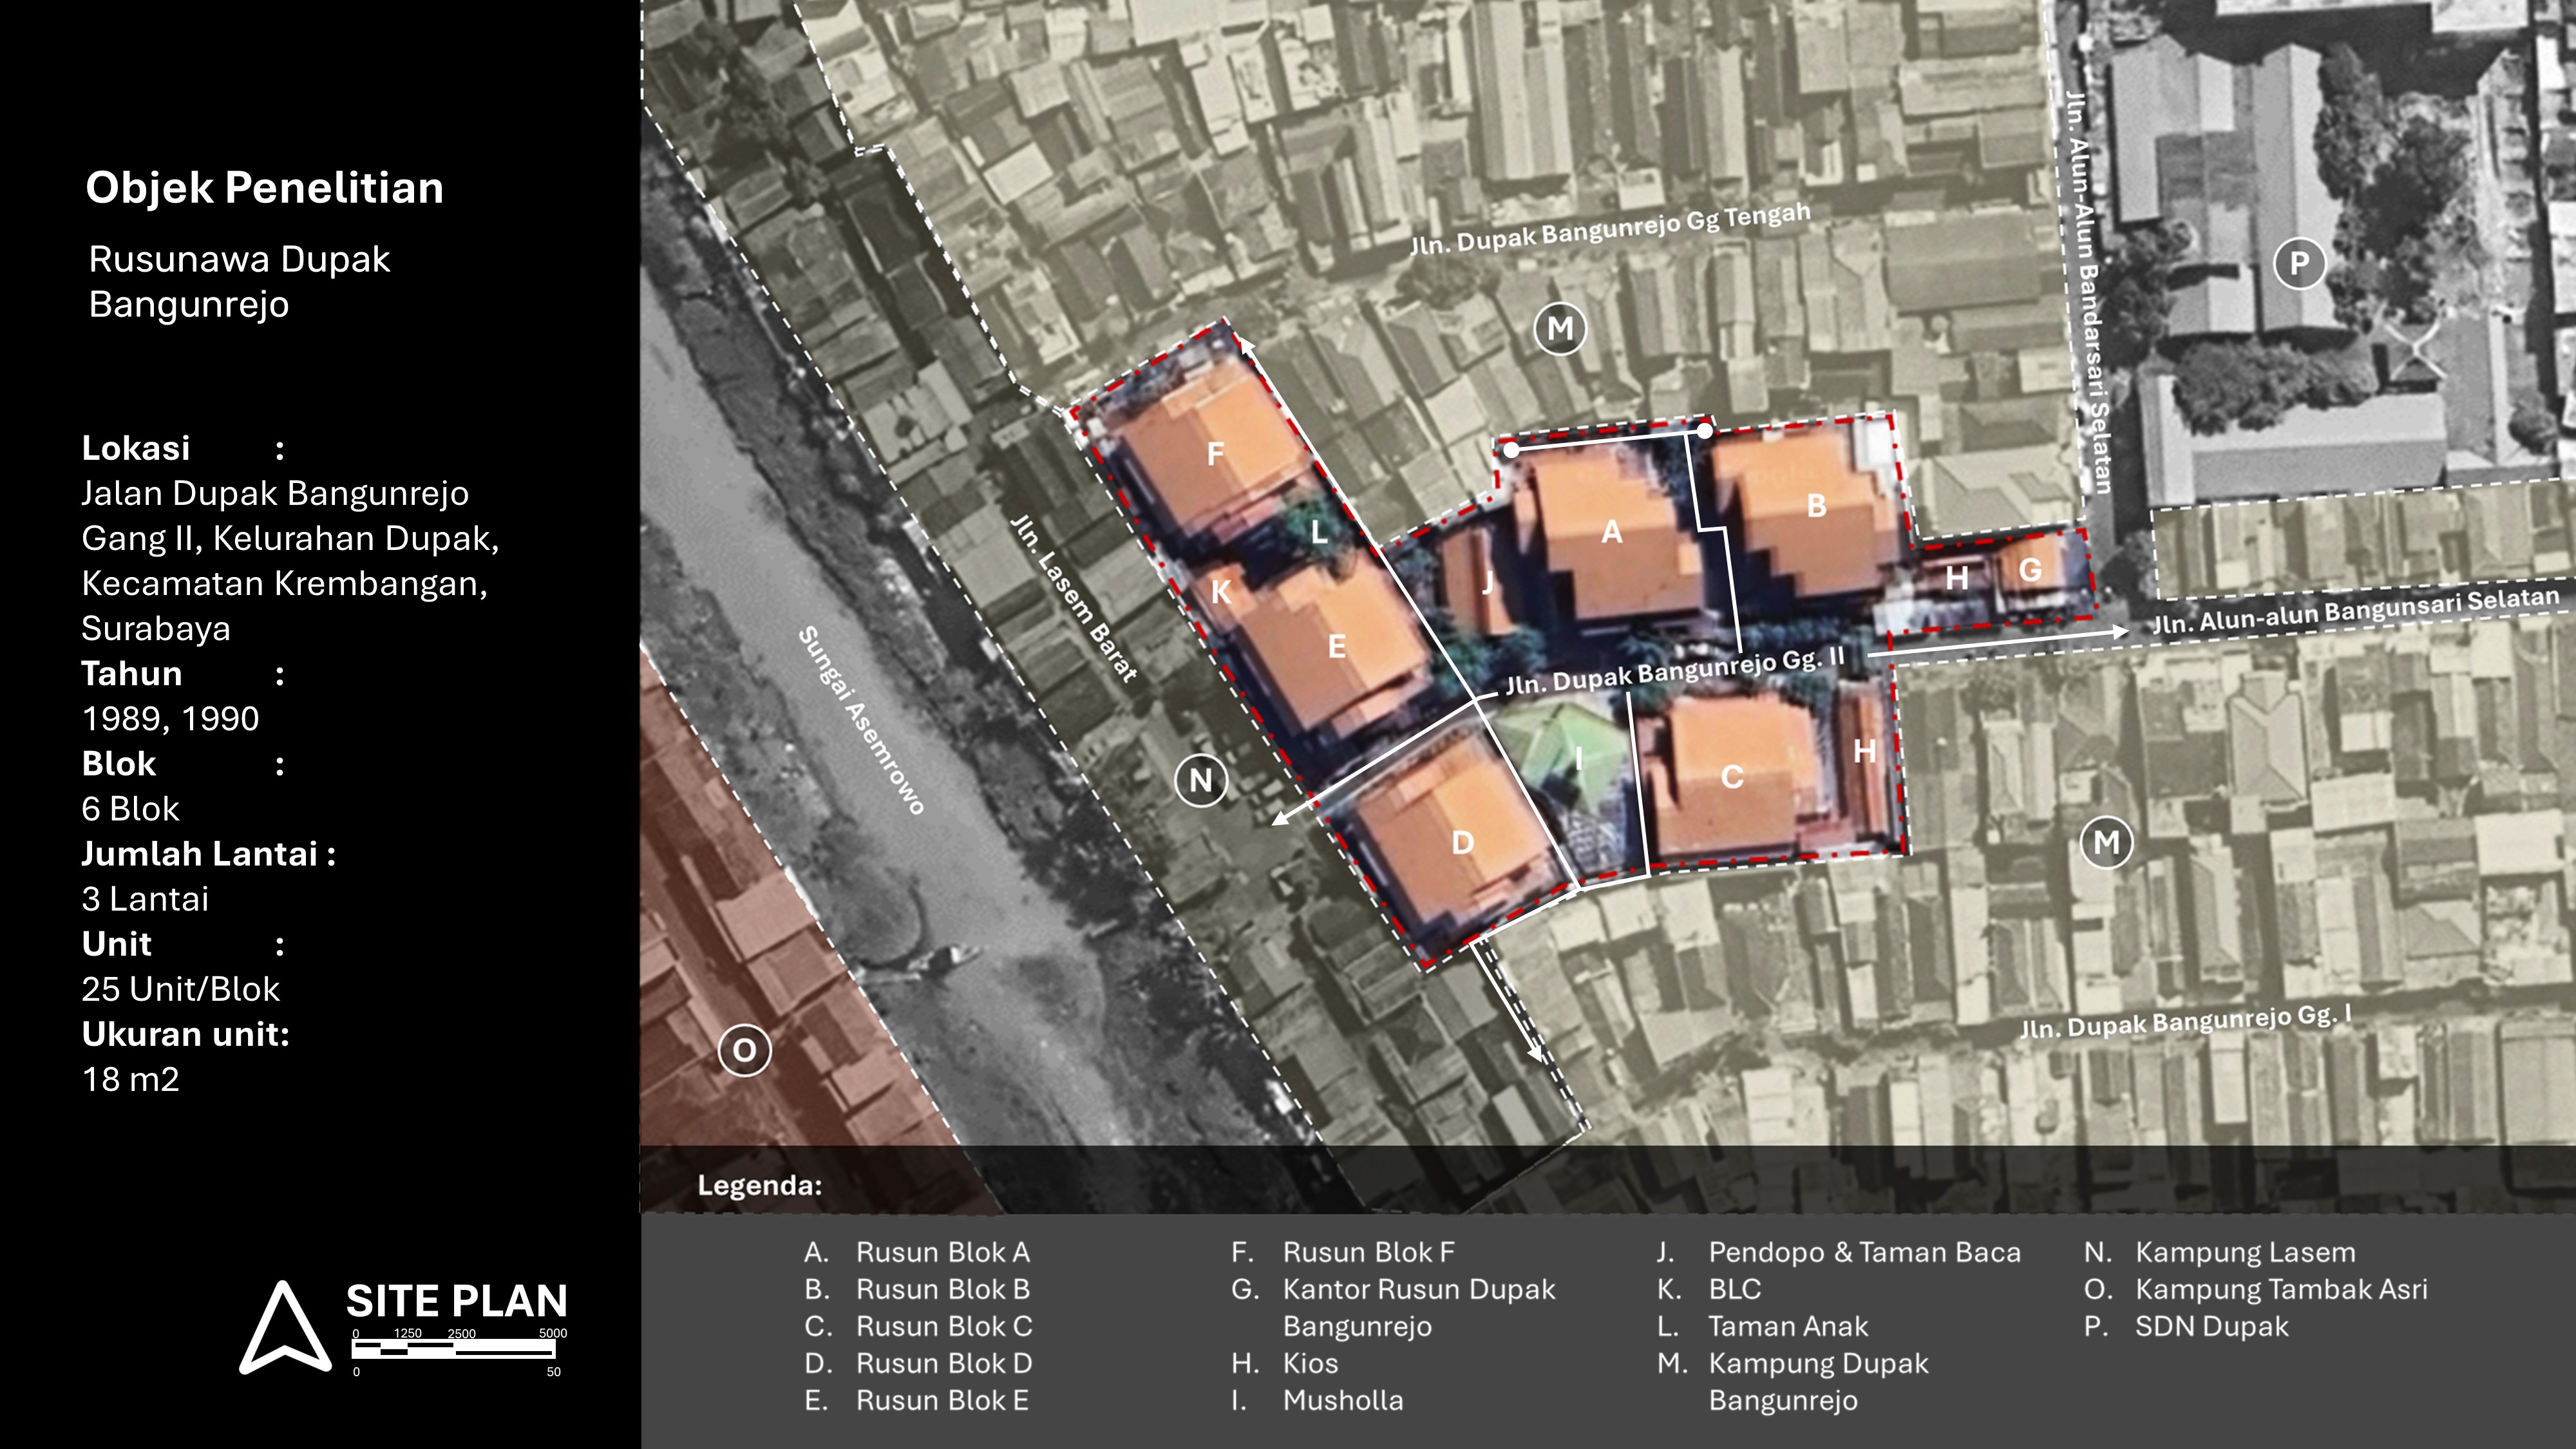Click the circled M marker near Gg. I
Screen dimensions: 2576x1449
tap(2106, 842)
